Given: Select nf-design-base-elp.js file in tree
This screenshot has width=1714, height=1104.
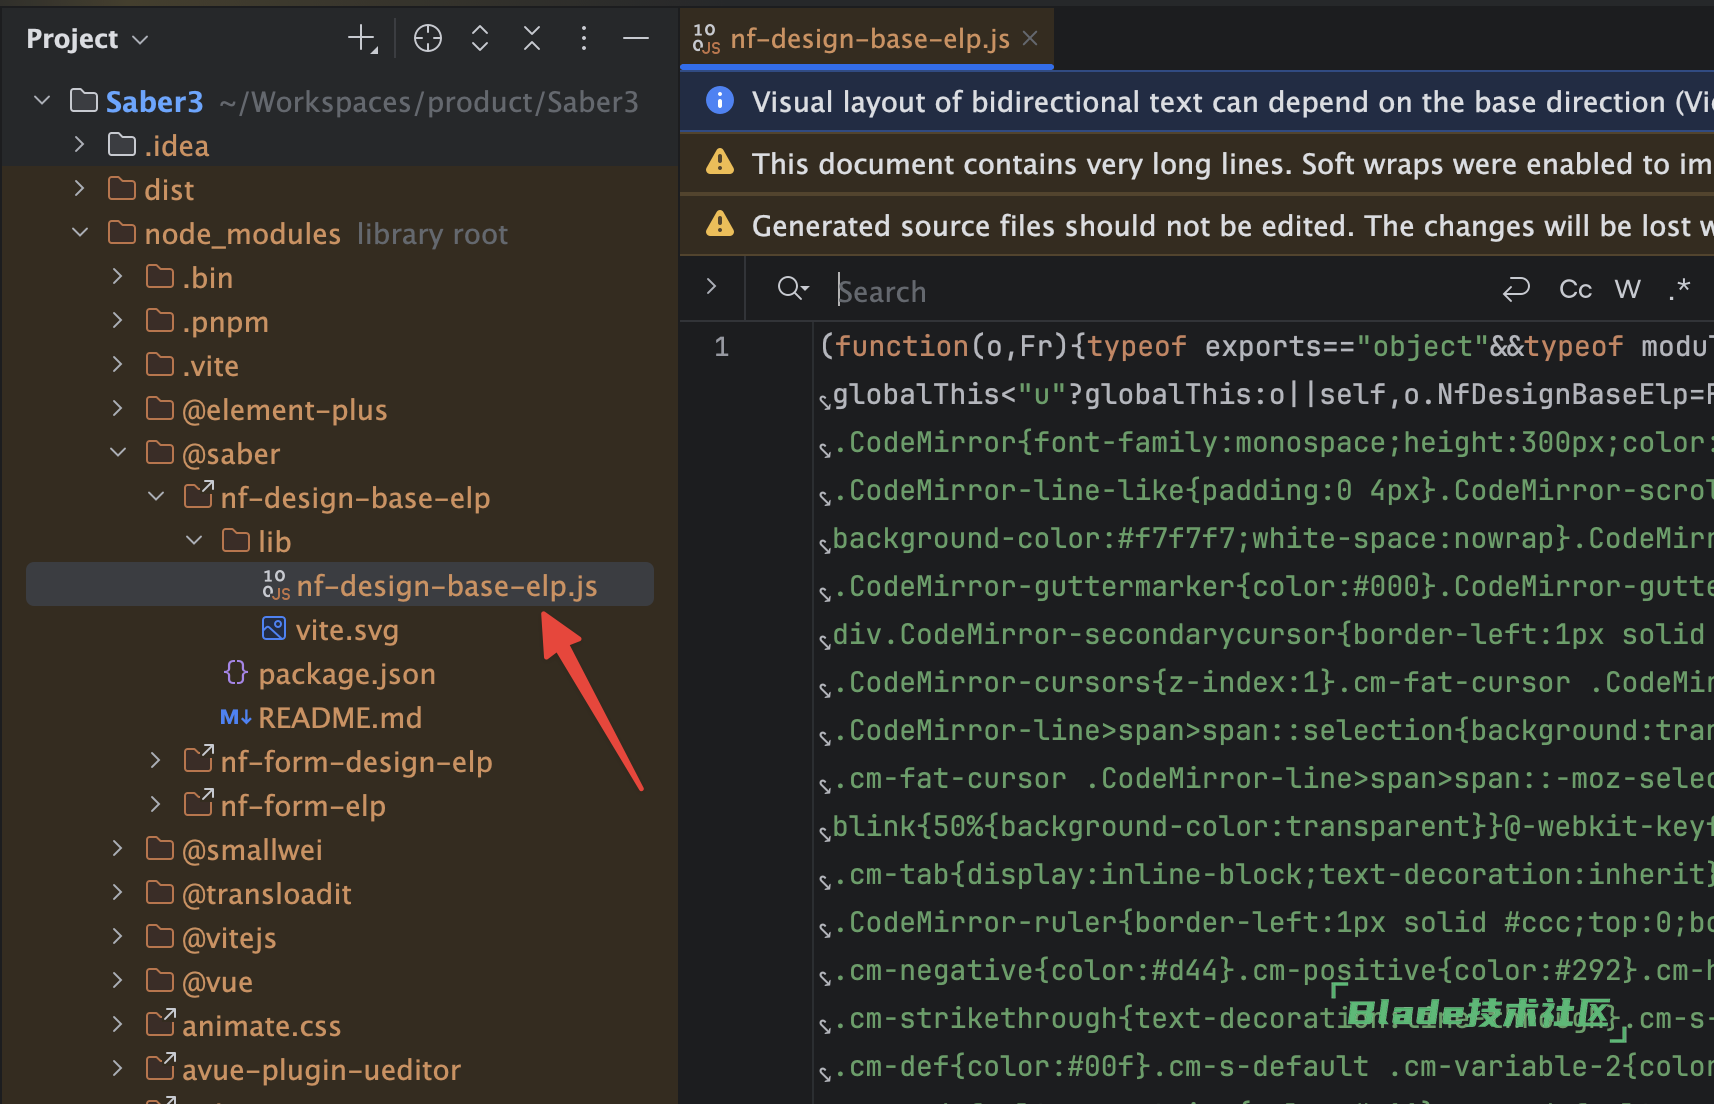Looking at the screenshot, I should (340, 585).
